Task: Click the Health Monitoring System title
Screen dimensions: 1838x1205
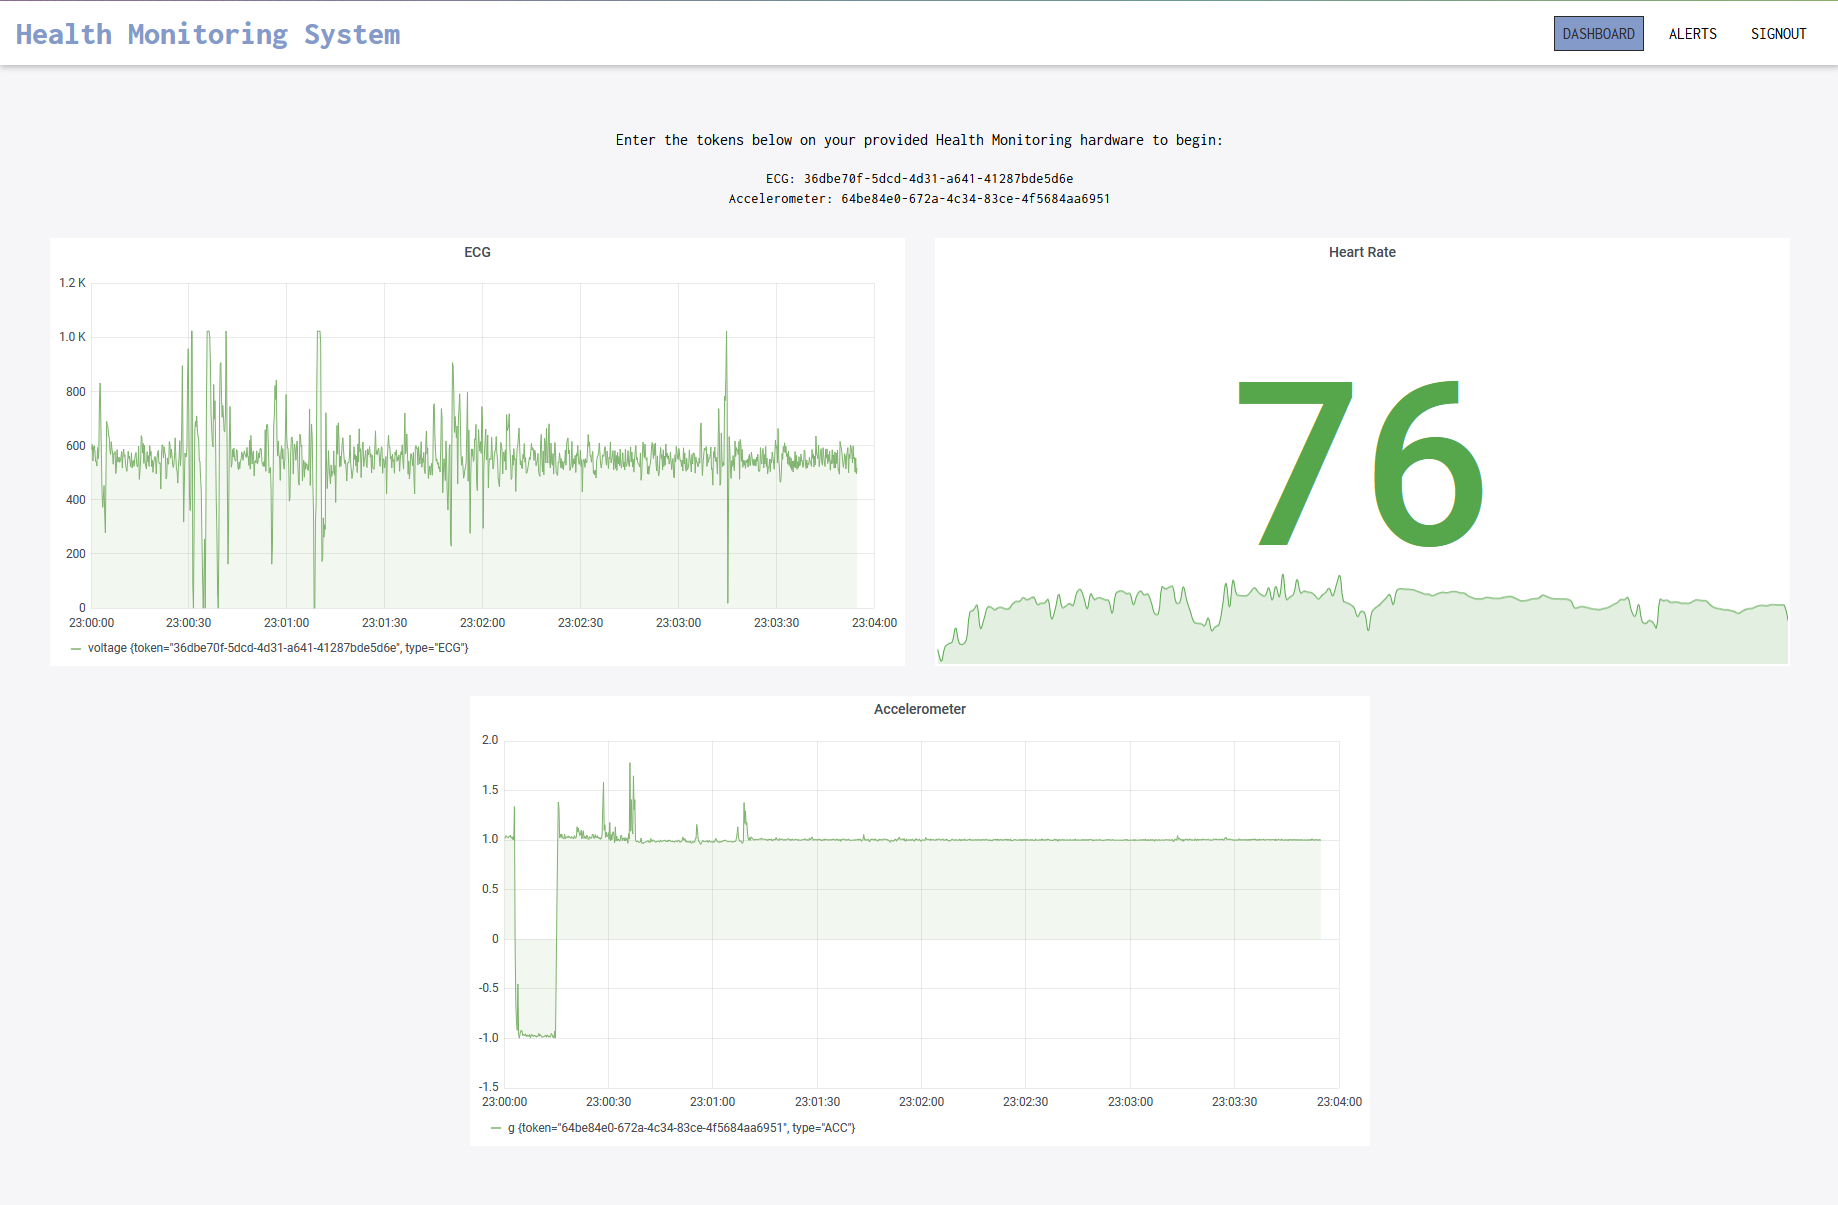Action: 208,34
